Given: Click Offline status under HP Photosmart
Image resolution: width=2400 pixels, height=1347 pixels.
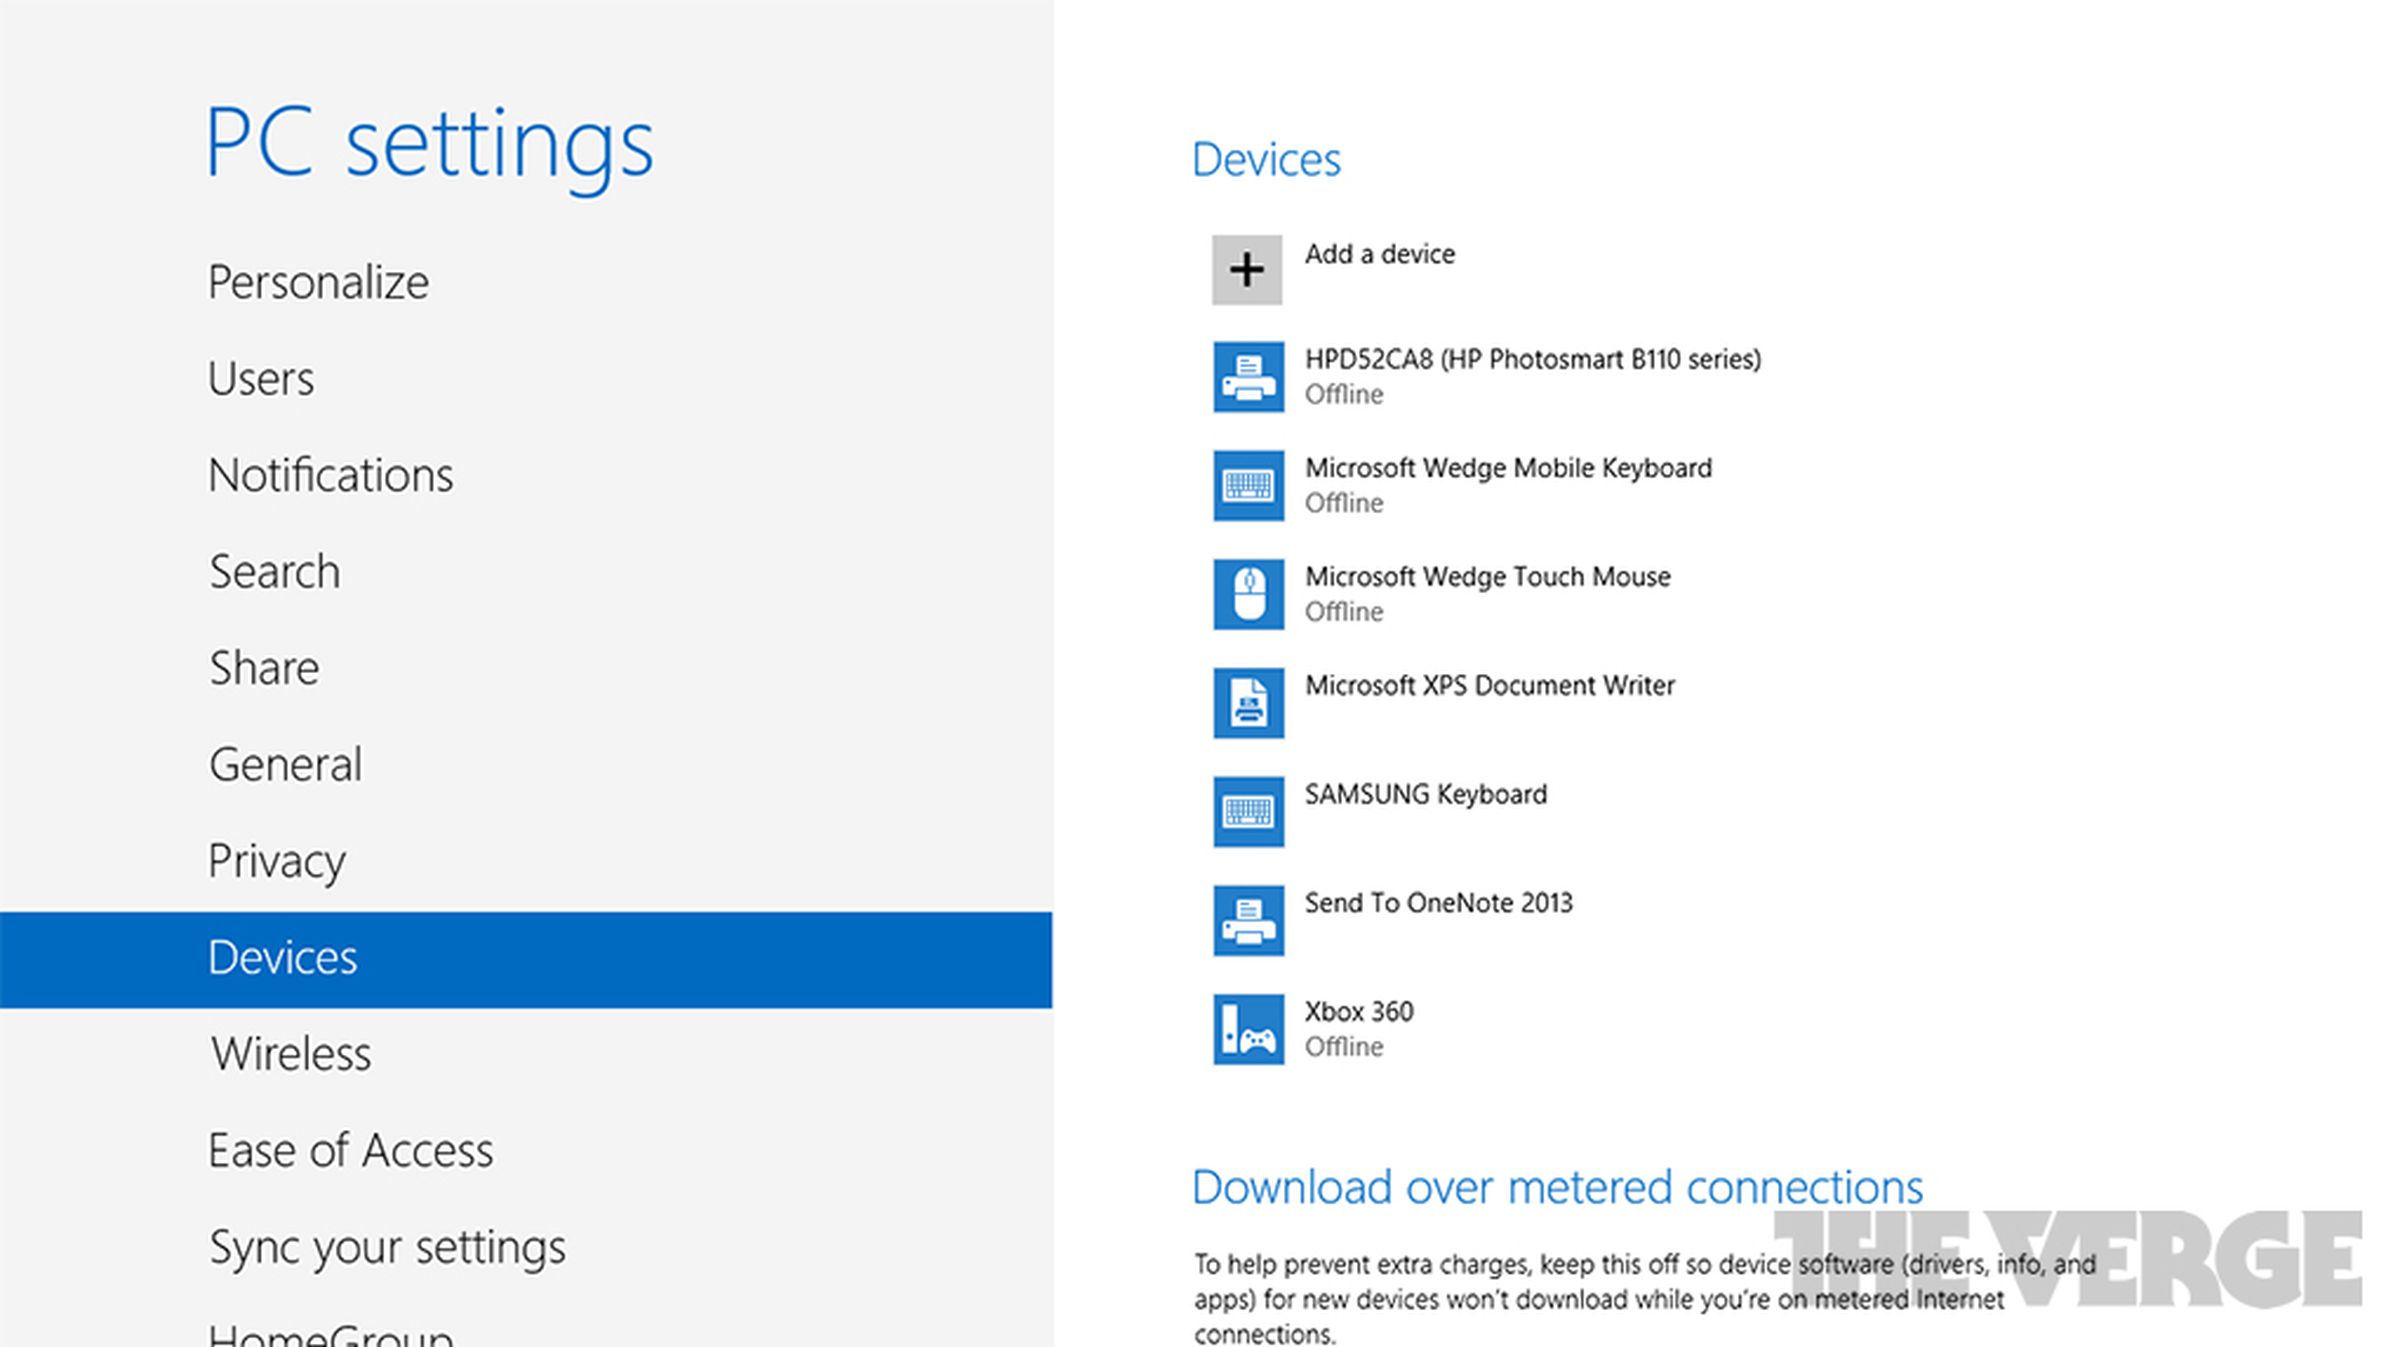Looking at the screenshot, I should click(1344, 395).
